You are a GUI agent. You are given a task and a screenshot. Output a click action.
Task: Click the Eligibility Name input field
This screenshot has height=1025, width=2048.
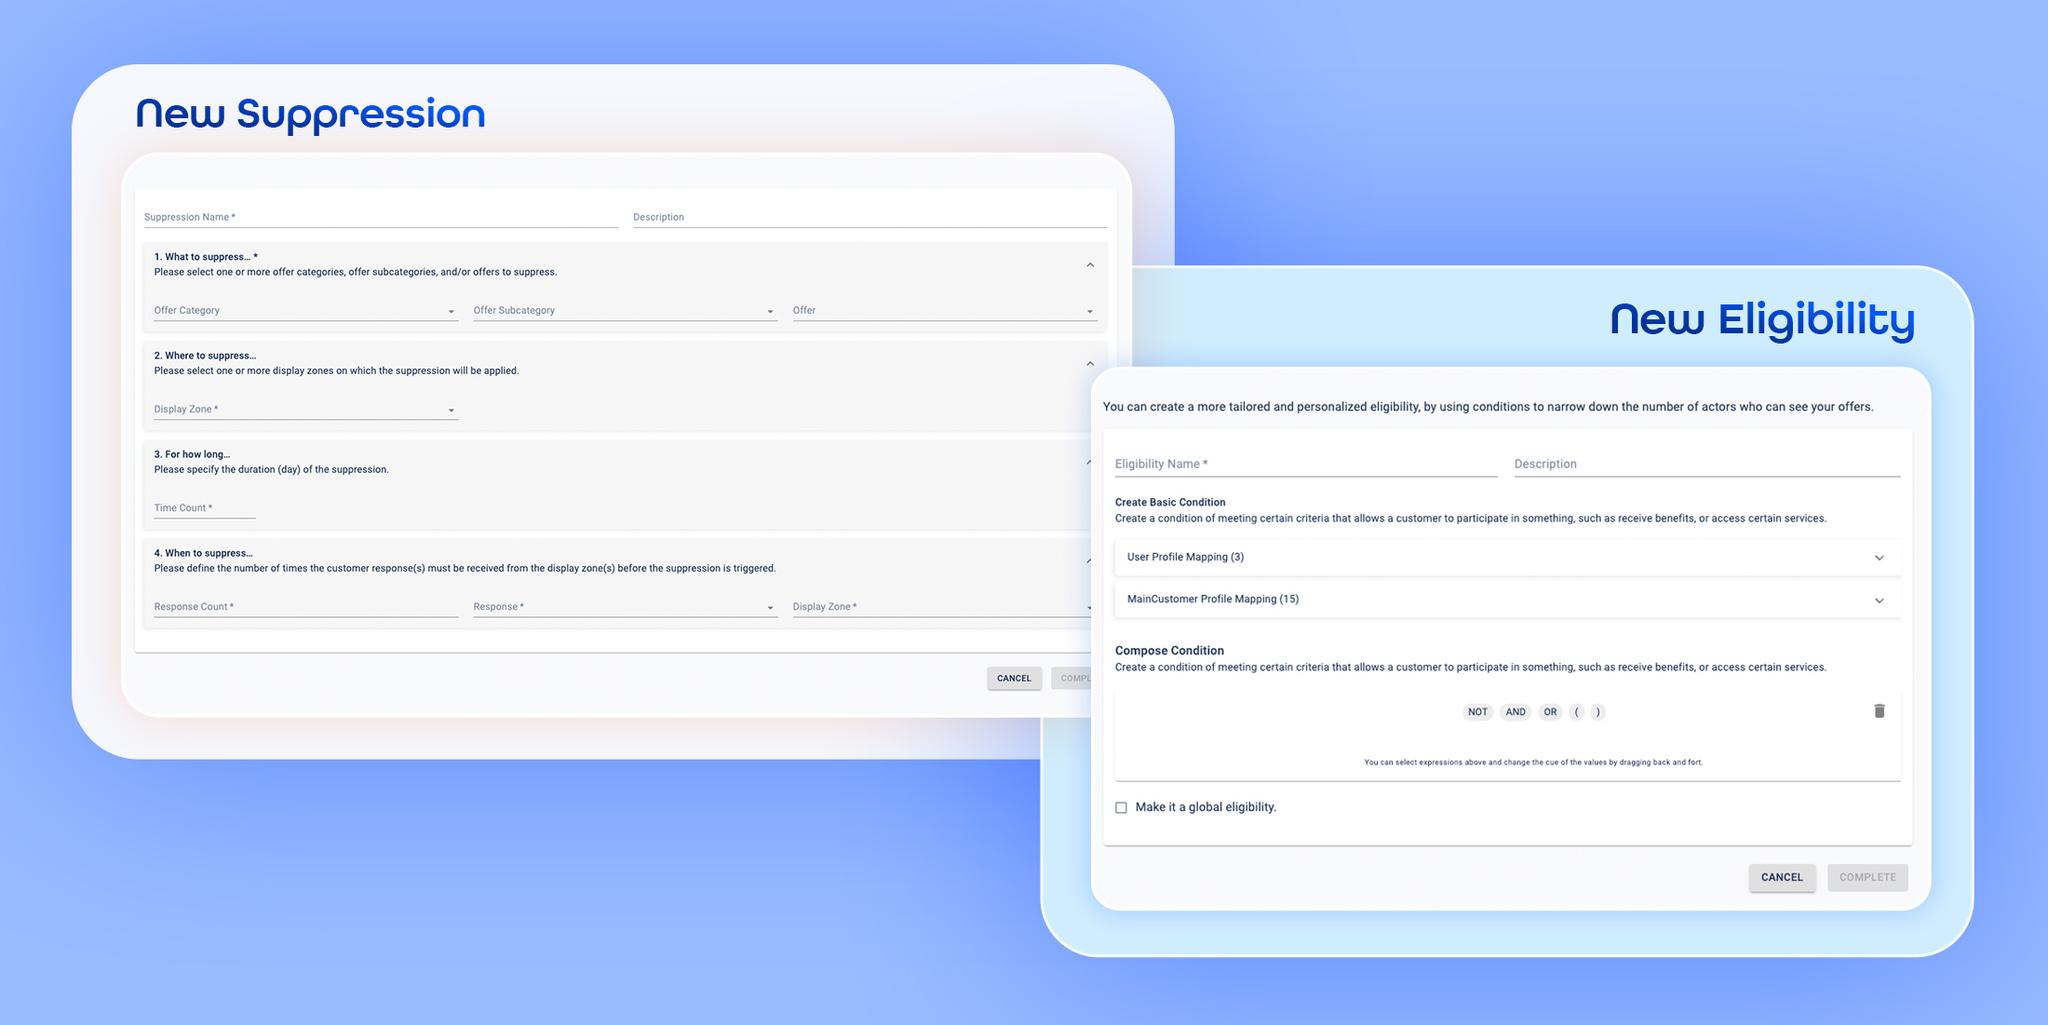coord(1305,464)
